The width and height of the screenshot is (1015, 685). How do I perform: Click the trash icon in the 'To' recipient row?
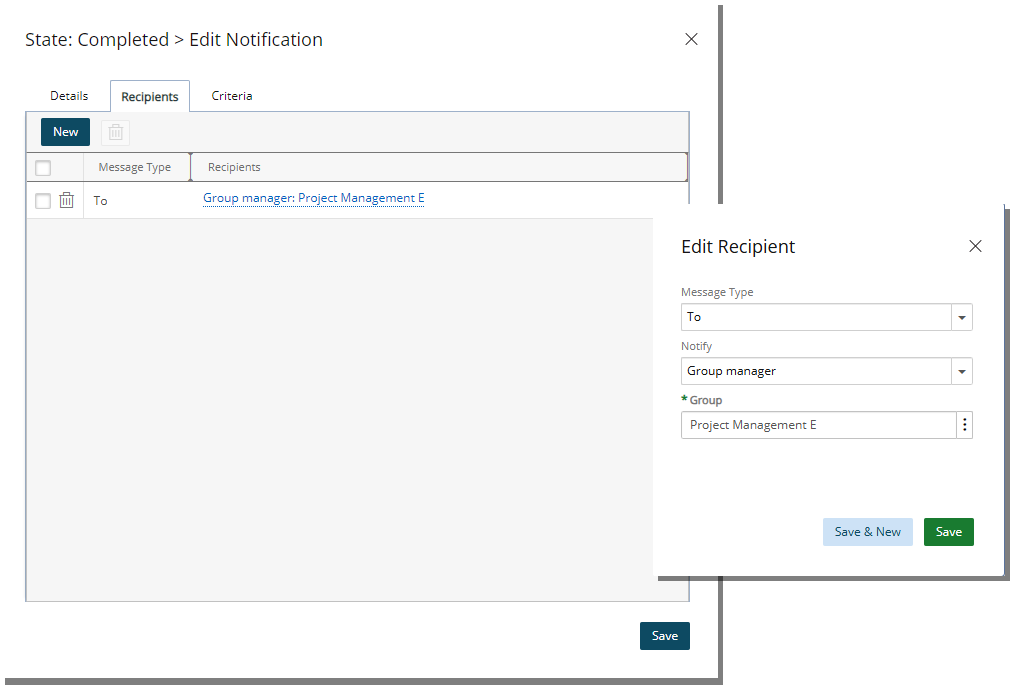(66, 201)
